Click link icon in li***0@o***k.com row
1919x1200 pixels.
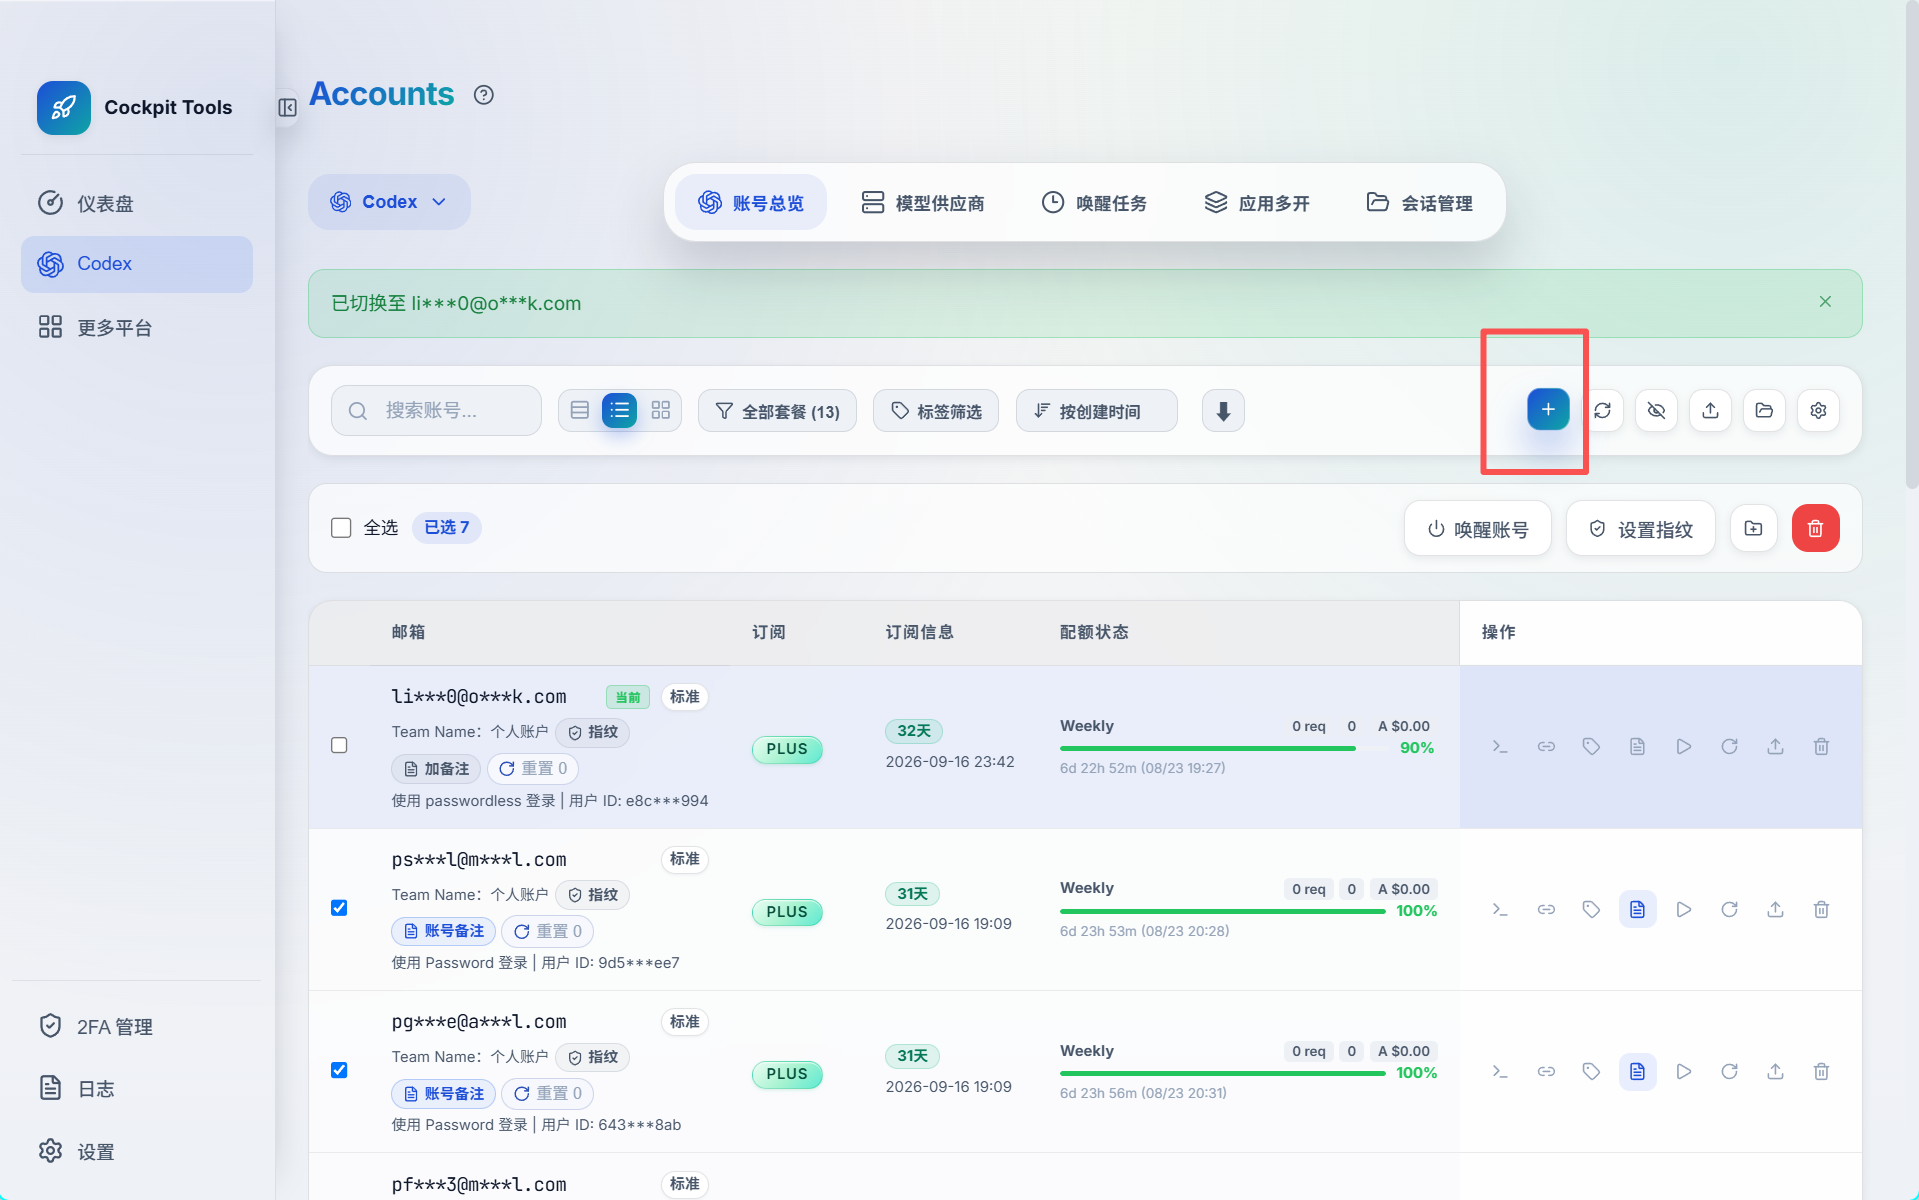1546,747
